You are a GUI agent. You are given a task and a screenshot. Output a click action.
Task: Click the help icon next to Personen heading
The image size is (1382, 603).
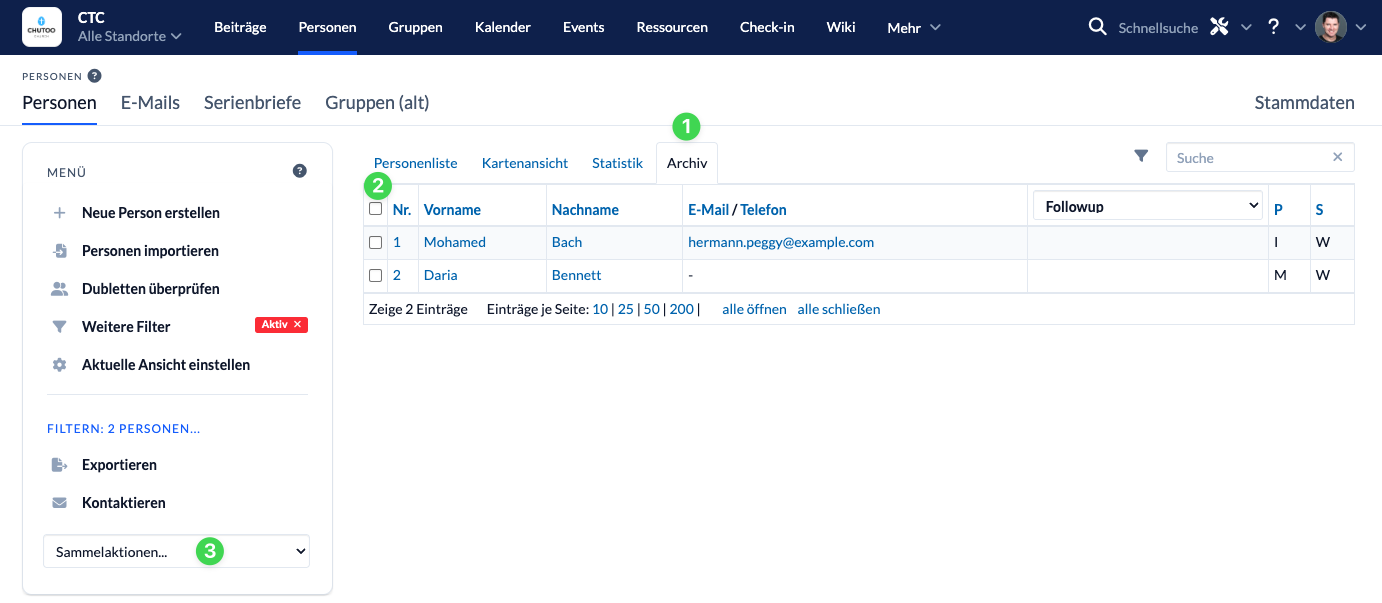click(x=94, y=75)
